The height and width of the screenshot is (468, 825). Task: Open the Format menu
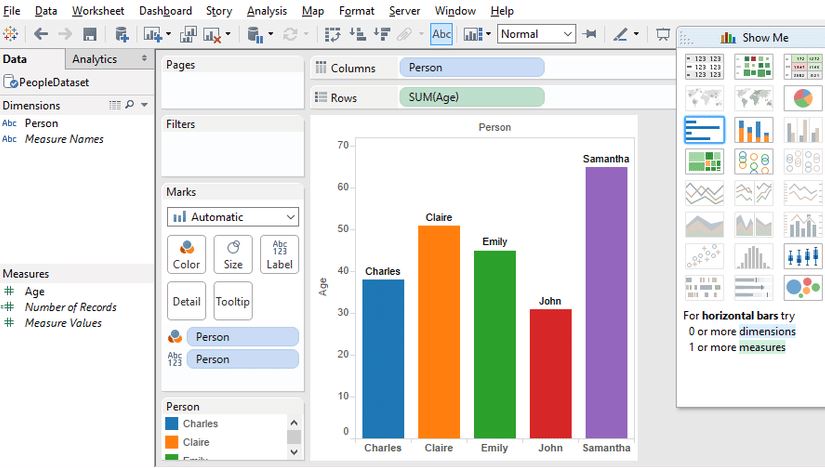pos(356,11)
